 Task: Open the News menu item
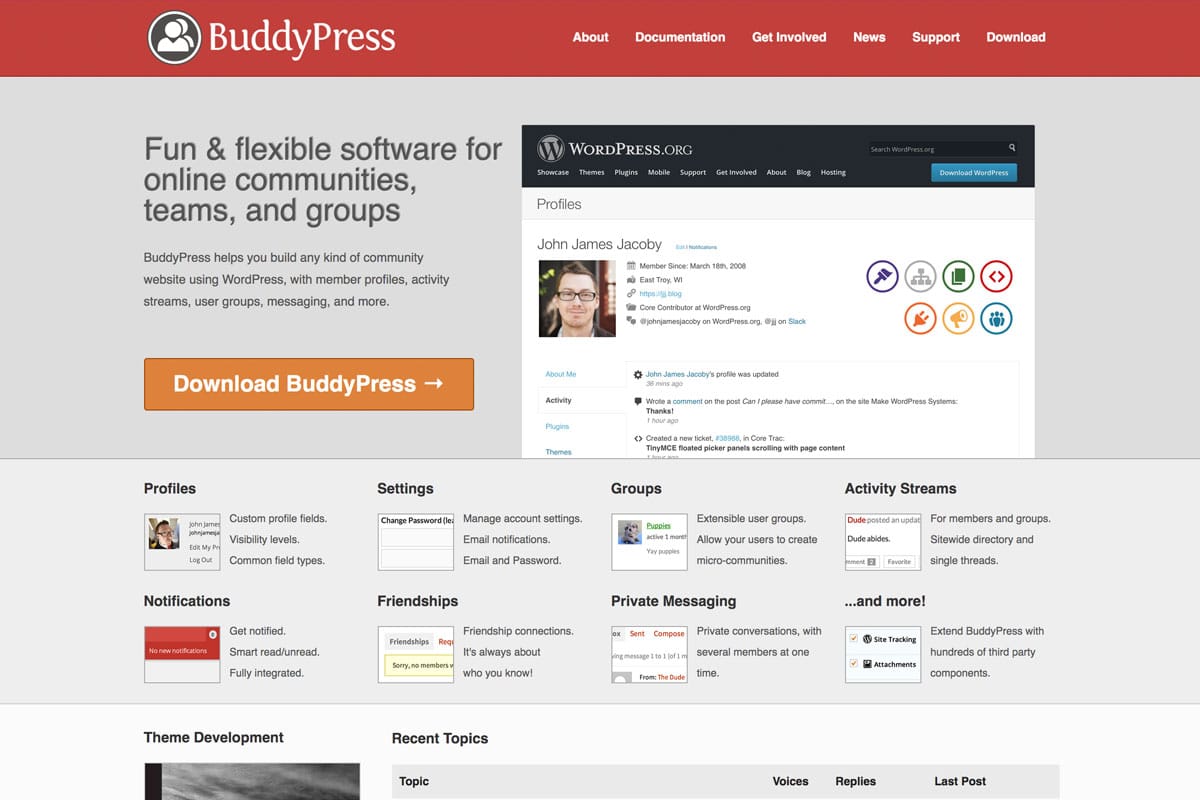coord(869,37)
